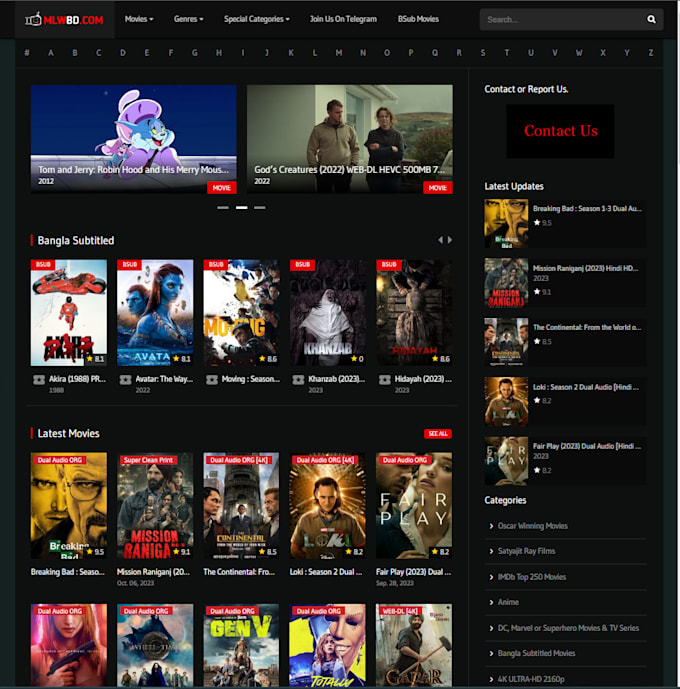Click the MLWBD.COM site logo
The height and width of the screenshot is (689, 680).
(x=64, y=19)
